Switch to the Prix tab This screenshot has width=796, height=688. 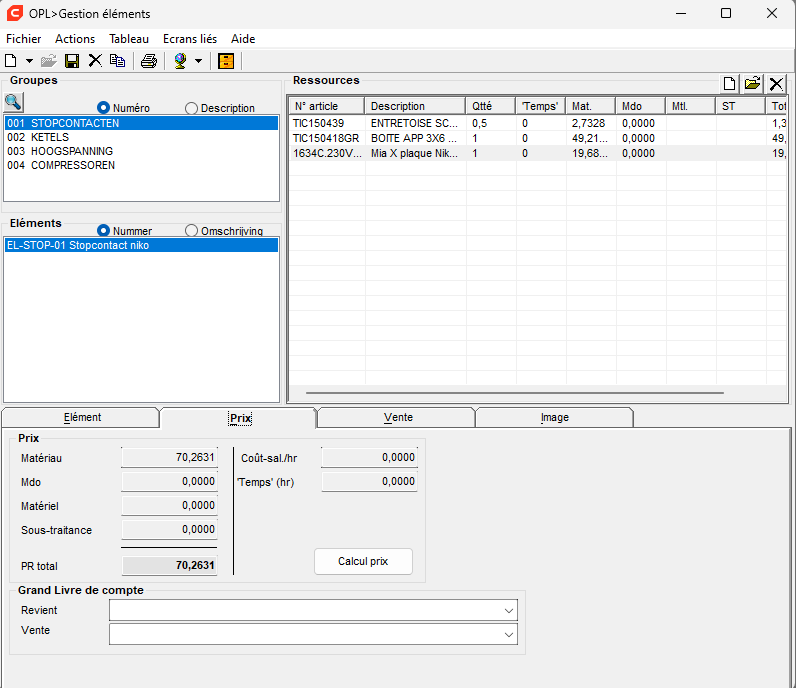pos(240,418)
